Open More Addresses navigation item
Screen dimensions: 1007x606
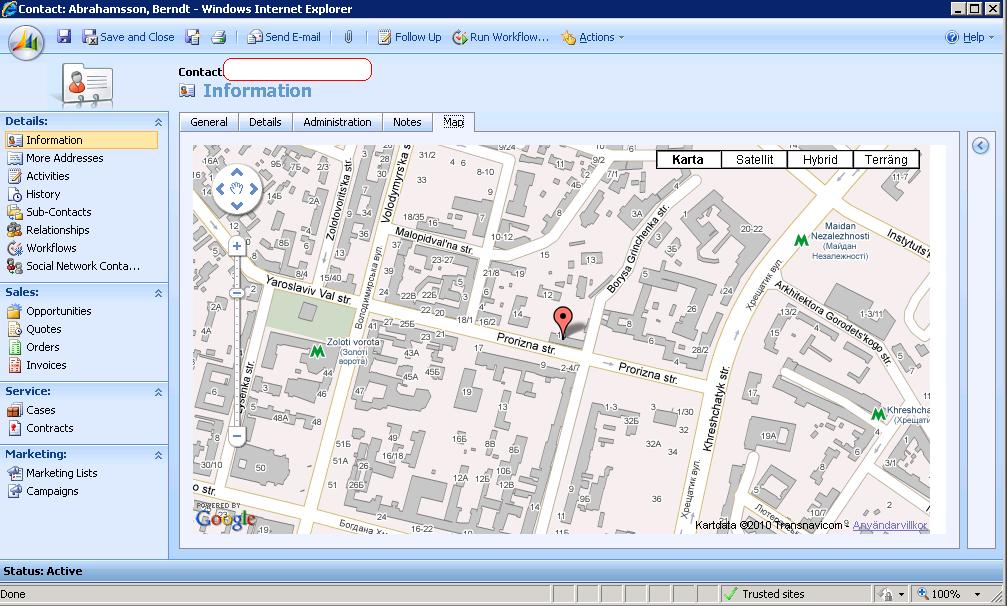[55, 158]
